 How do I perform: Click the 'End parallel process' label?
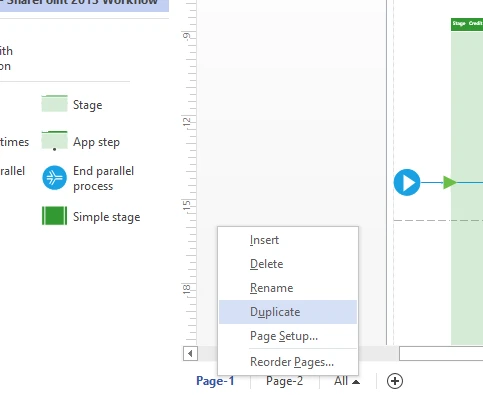(103, 178)
